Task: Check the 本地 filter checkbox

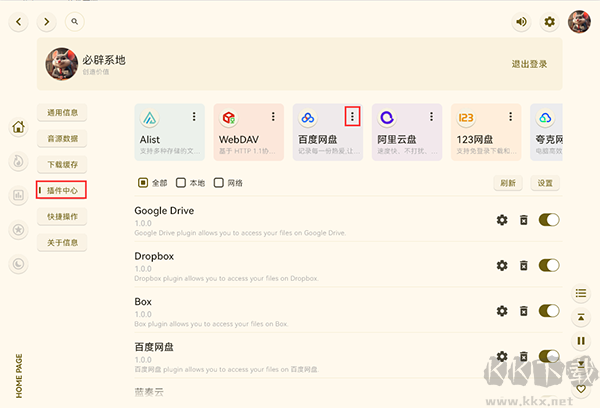Action: tap(181, 183)
